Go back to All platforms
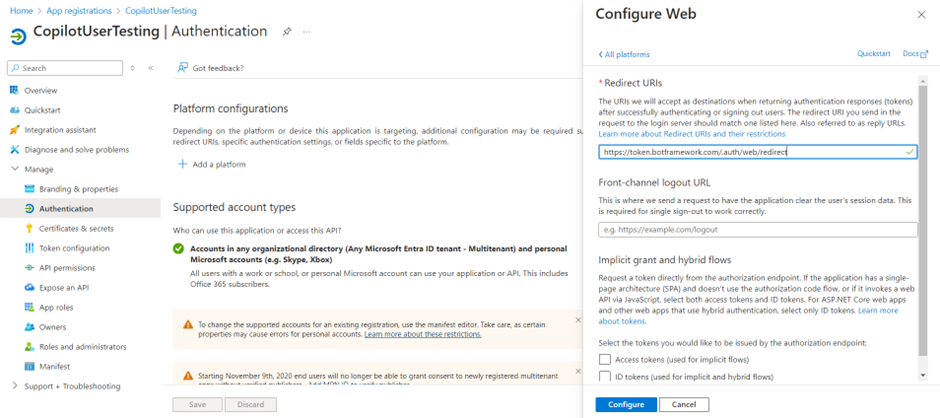Image resolution: width=940 pixels, height=418 pixels. click(624, 54)
